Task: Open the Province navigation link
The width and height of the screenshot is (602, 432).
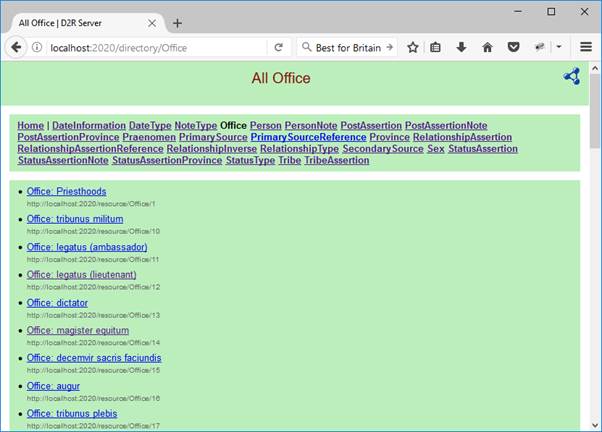Action: point(389,137)
